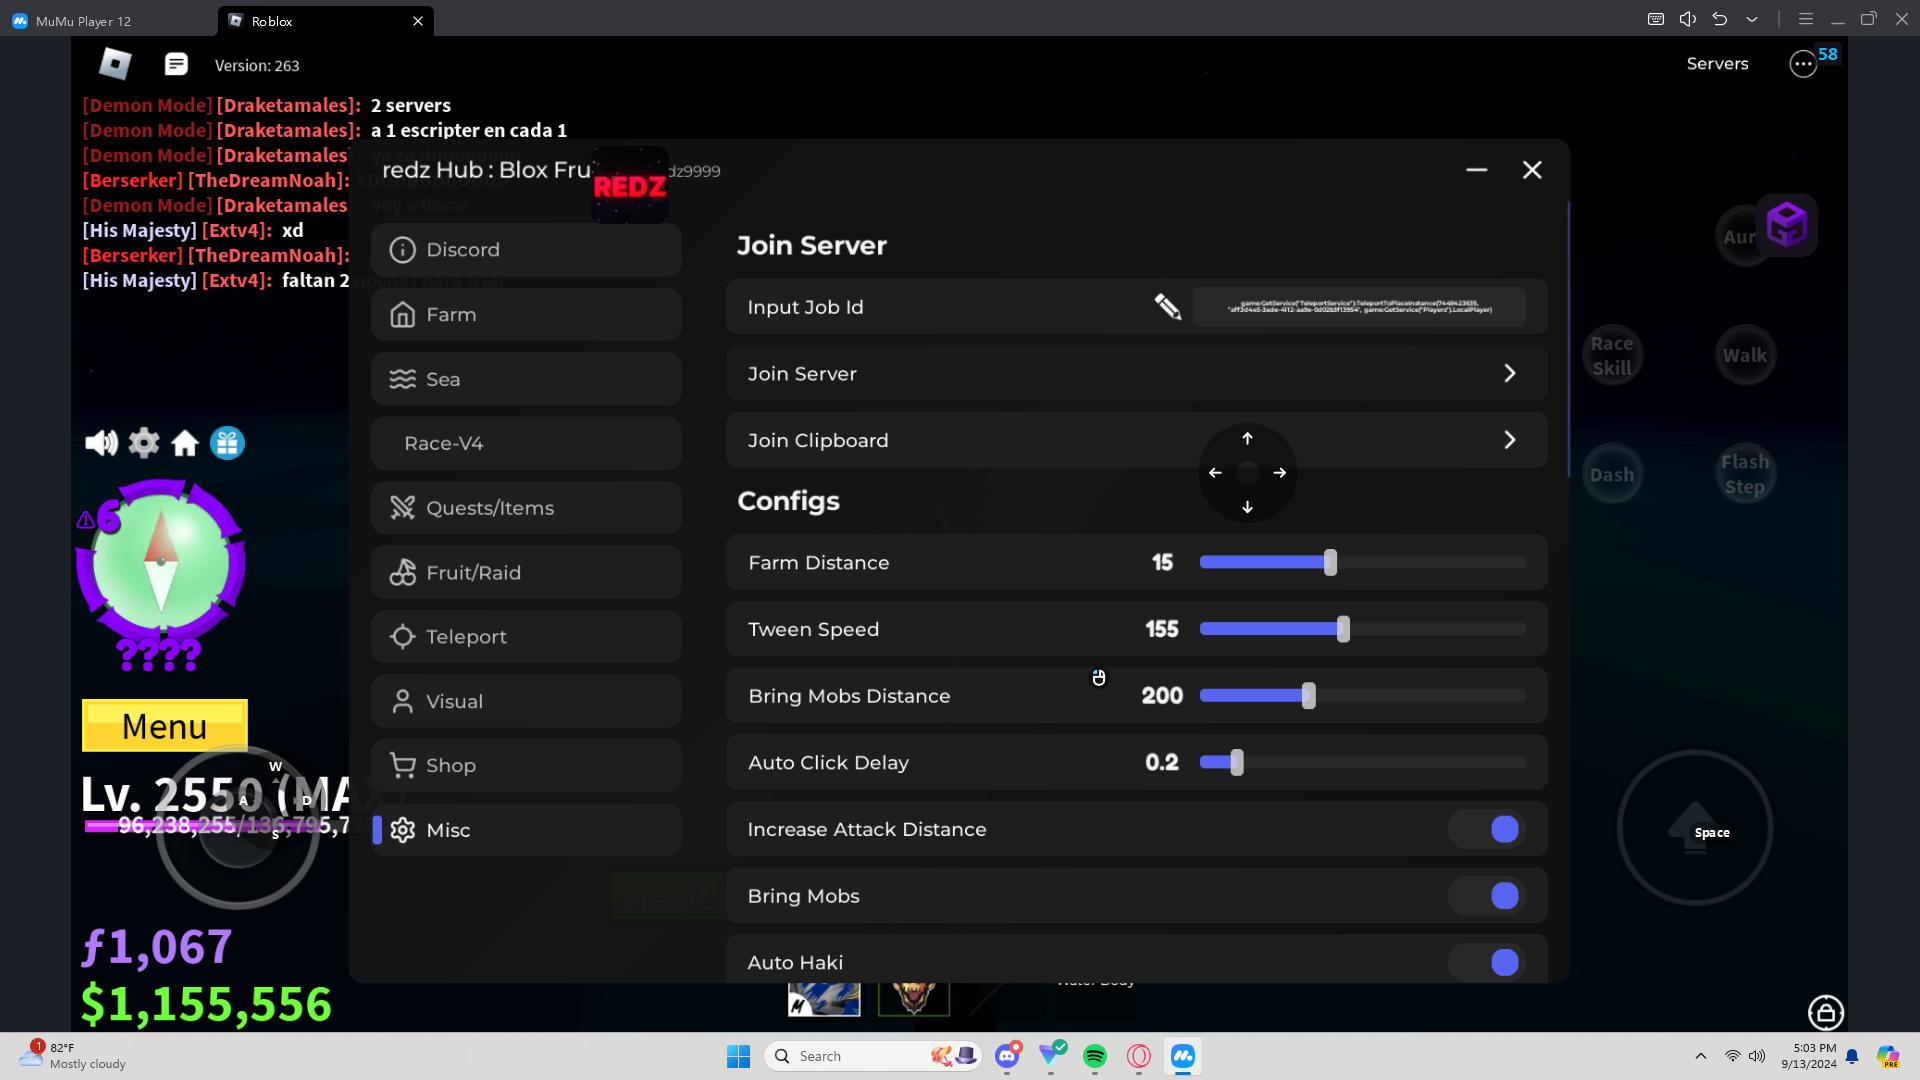Open Discord from the taskbar
This screenshot has height=1080, width=1920.
point(1007,1056)
